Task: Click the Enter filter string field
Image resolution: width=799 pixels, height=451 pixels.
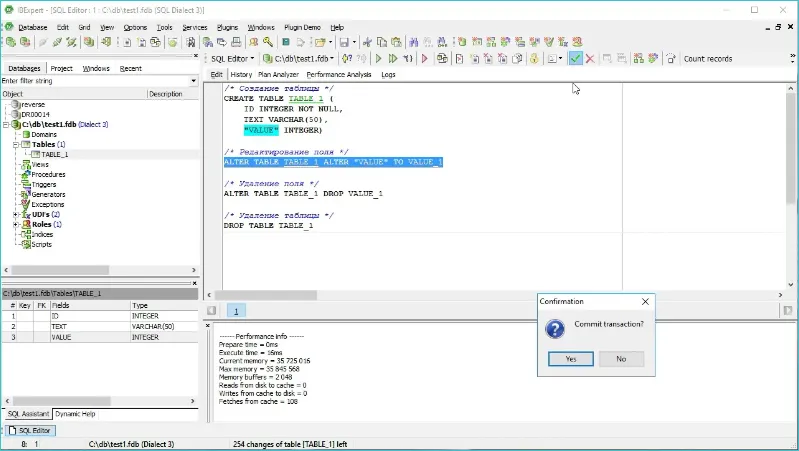Action: coord(95,81)
